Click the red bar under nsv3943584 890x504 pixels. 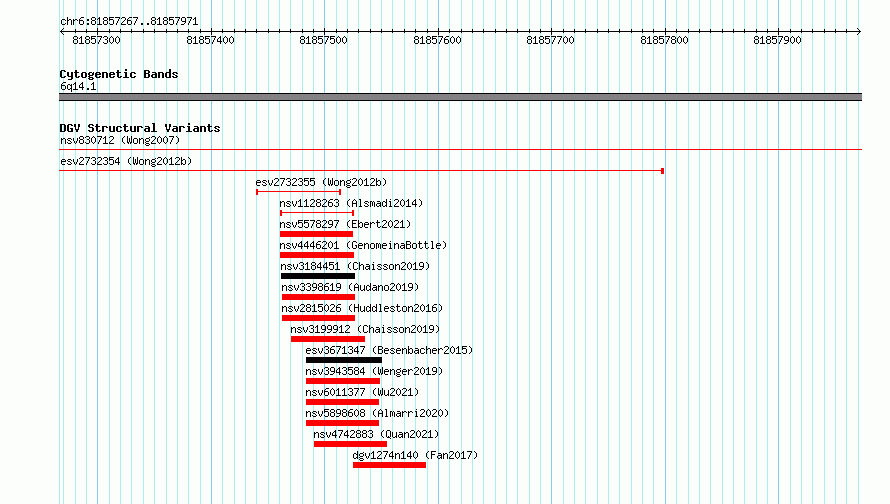[x=343, y=381]
